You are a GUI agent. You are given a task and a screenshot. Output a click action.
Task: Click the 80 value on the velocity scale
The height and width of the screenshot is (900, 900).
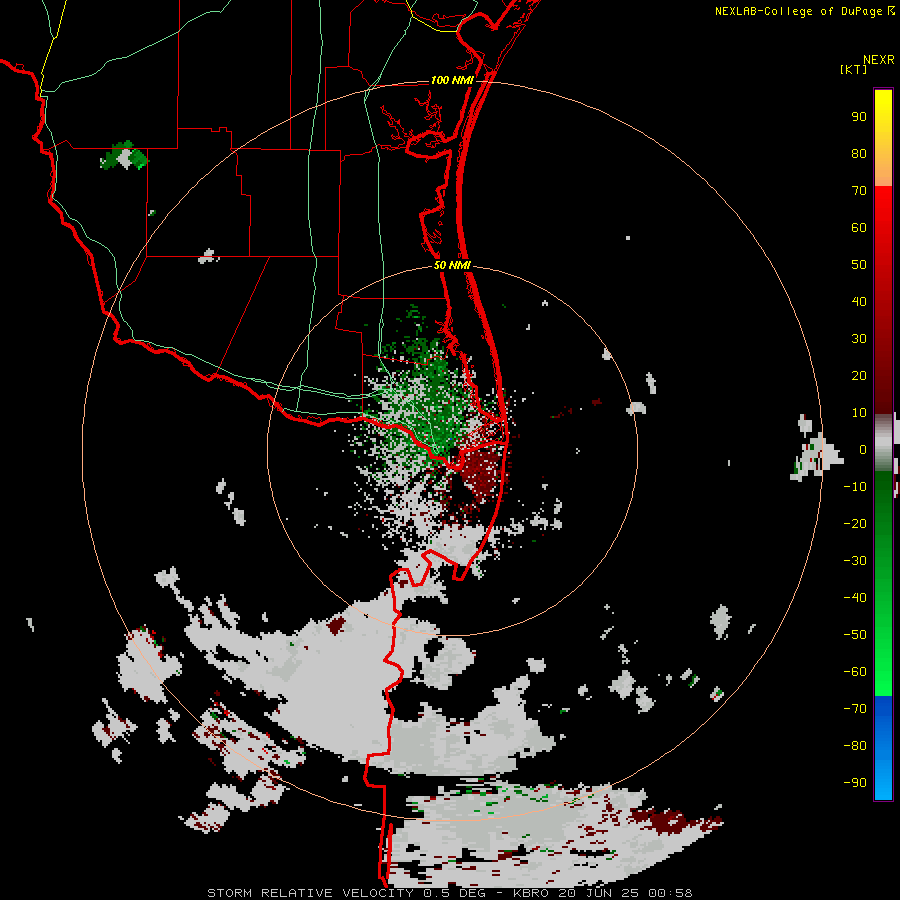[x=859, y=154]
